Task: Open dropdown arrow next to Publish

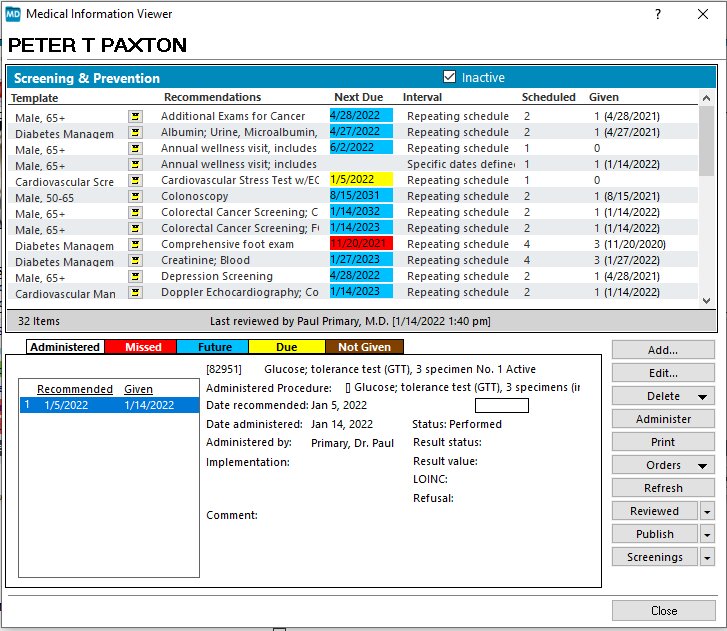Action: (708, 534)
